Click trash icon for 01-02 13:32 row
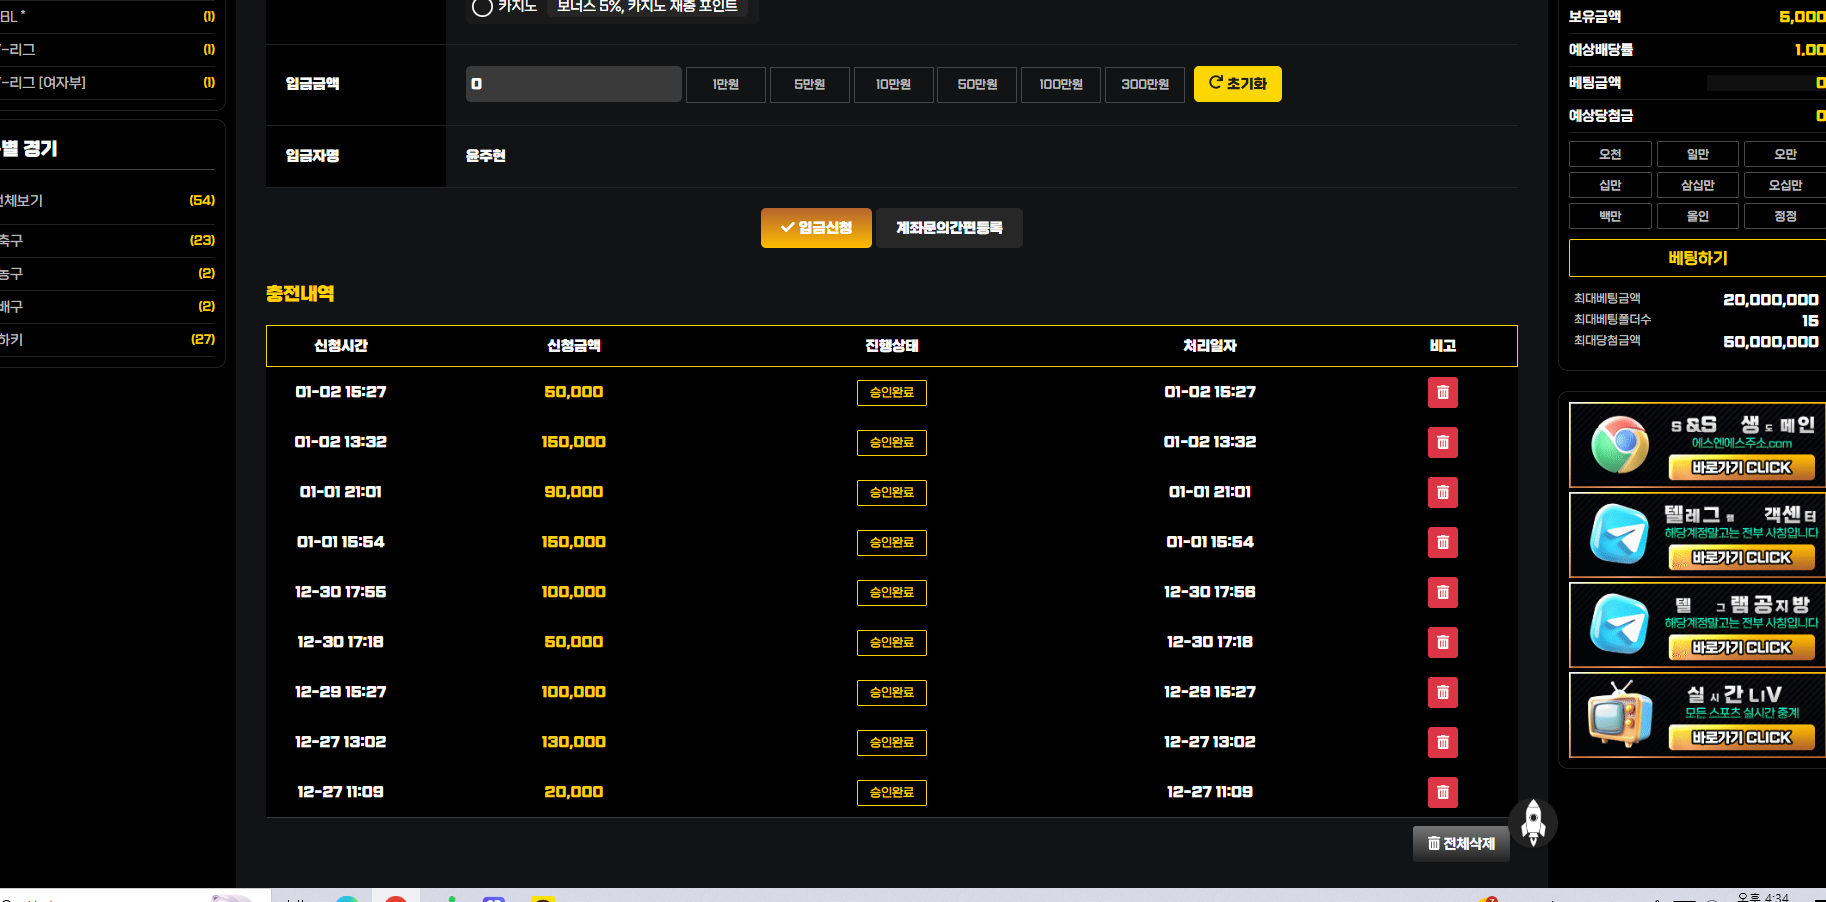This screenshot has height=902, width=1826. [1442, 442]
